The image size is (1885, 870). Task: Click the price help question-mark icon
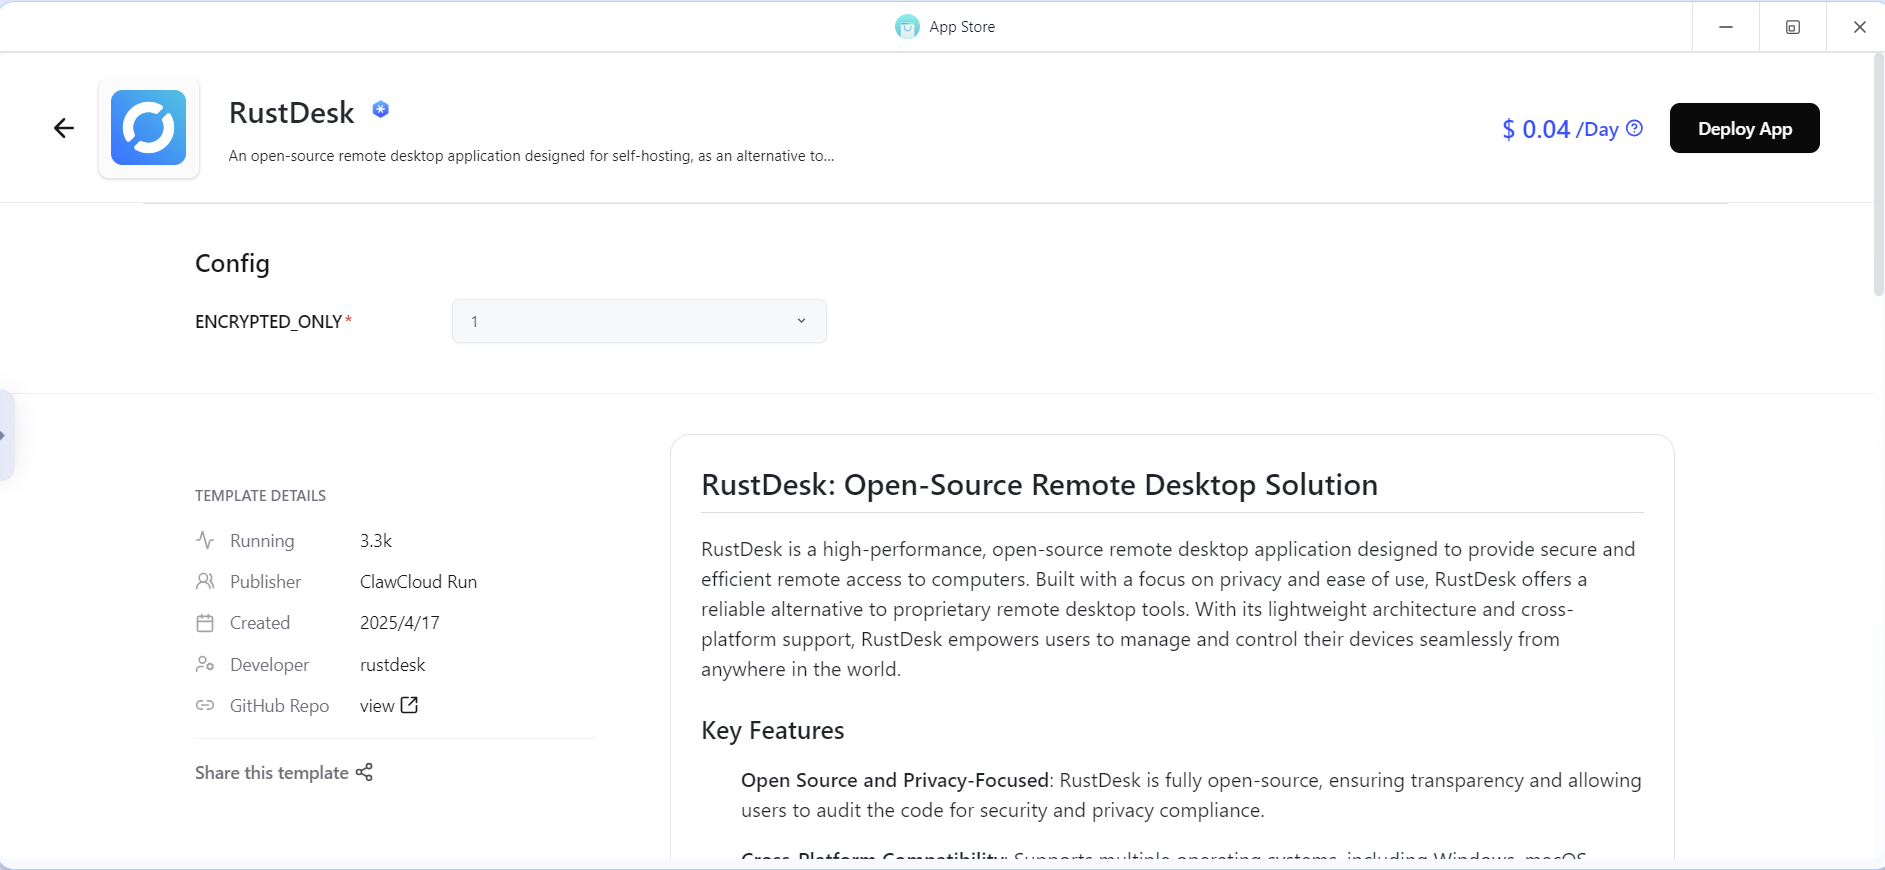pyautogui.click(x=1635, y=128)
